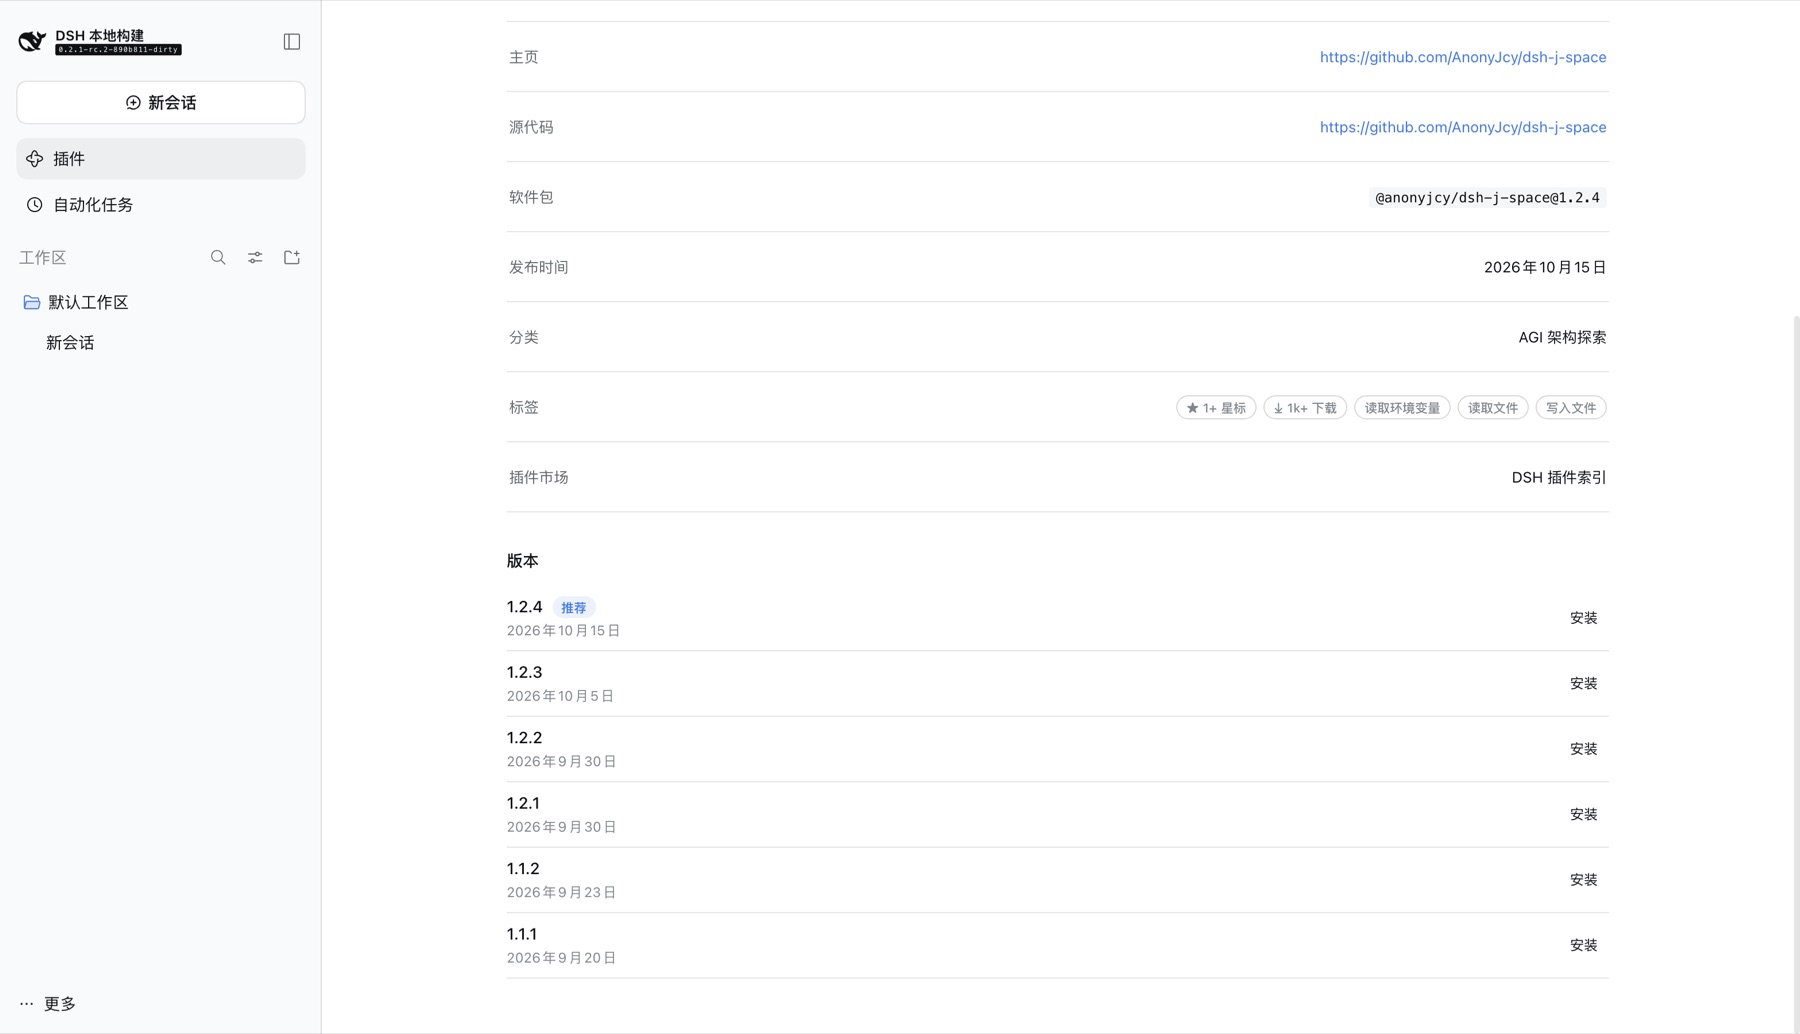This screenshot has width=1800, height=1034.
Task: Start a new conversation with 新会话 button
Action: click(x=161, y=103)
